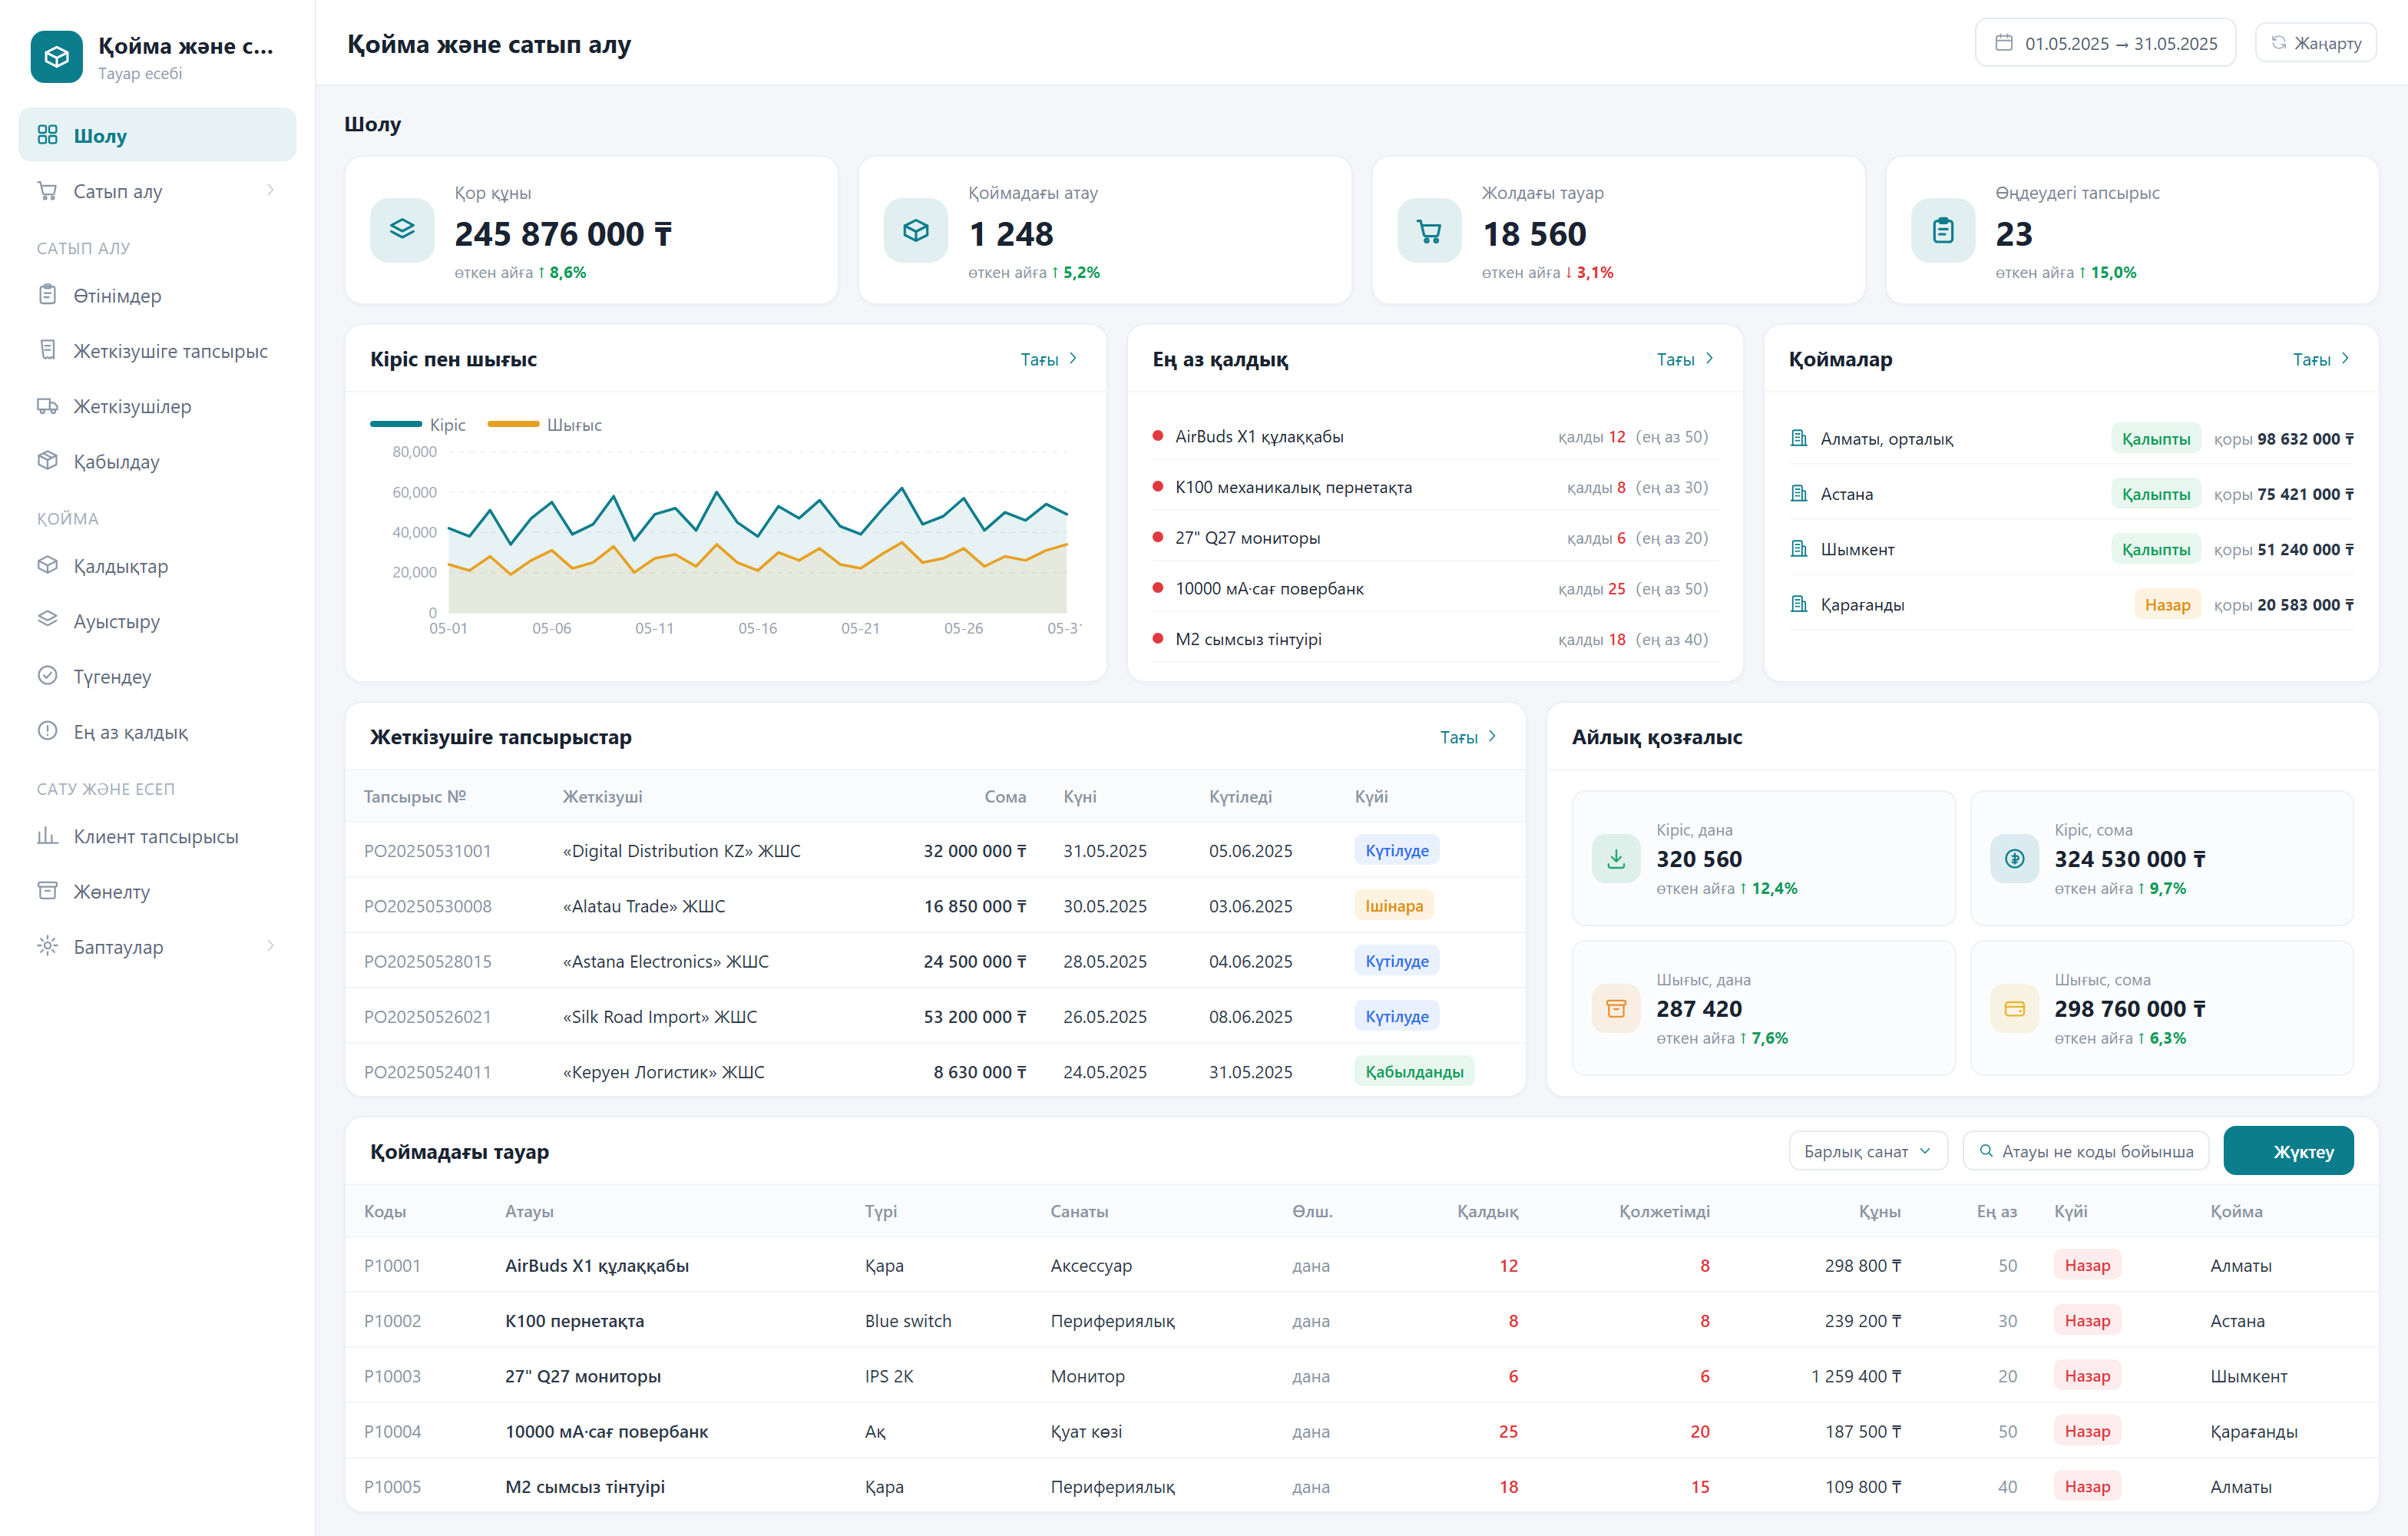The height and width of the screenshot is (1536, 2408).
Task: Click the Жаңарту refresh button
Action: tap(2315, 42)
